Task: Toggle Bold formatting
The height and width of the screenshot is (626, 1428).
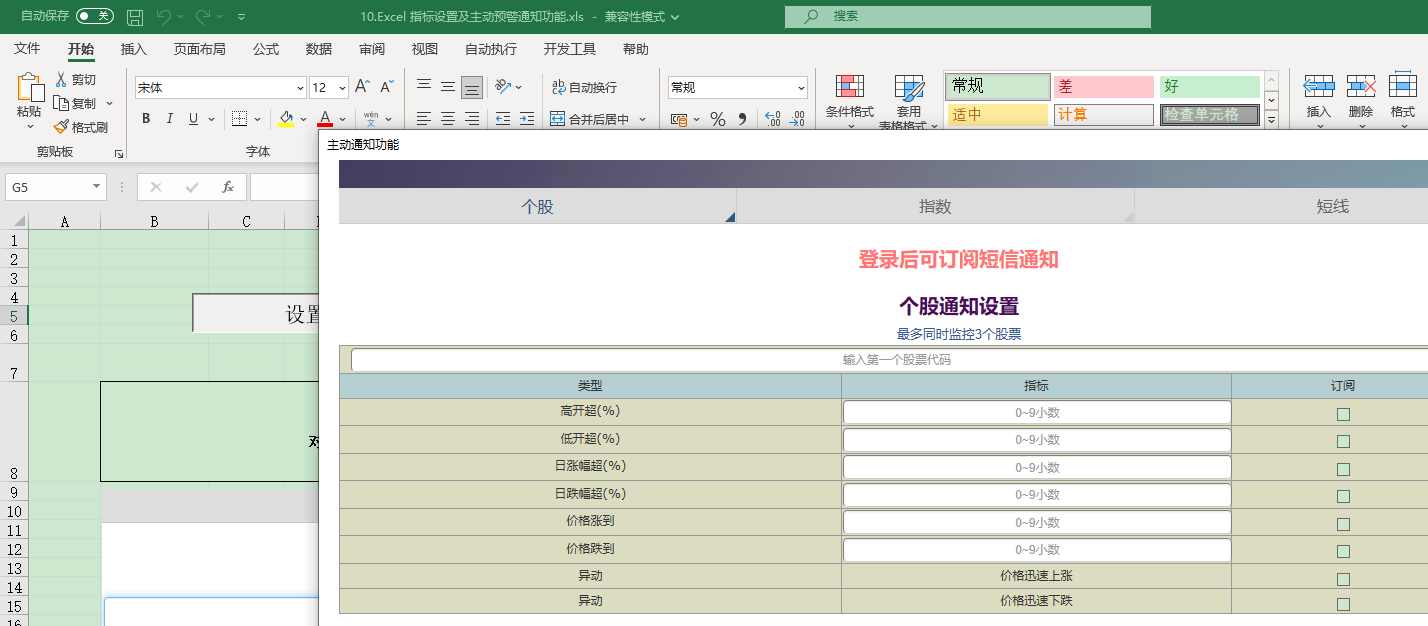Action: [146, 119]
